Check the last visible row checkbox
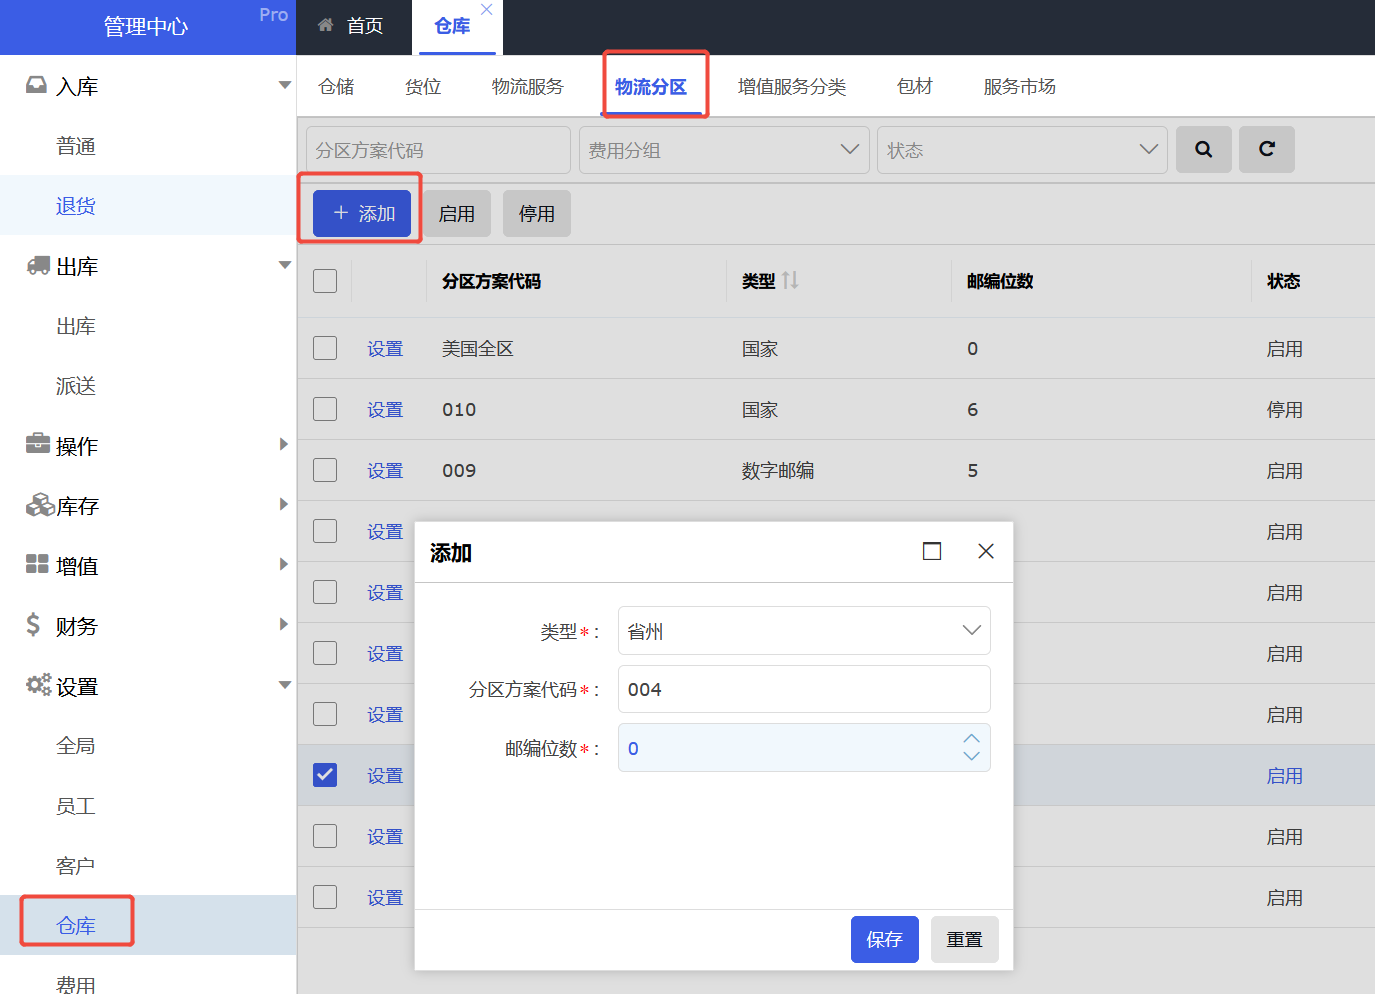The height and width of the screenshot is (994, 1375). point(325,897)
